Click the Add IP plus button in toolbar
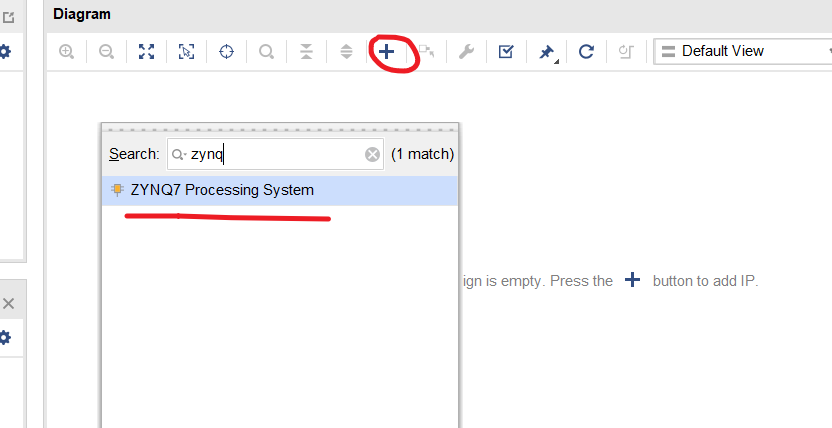 point(386,51)
